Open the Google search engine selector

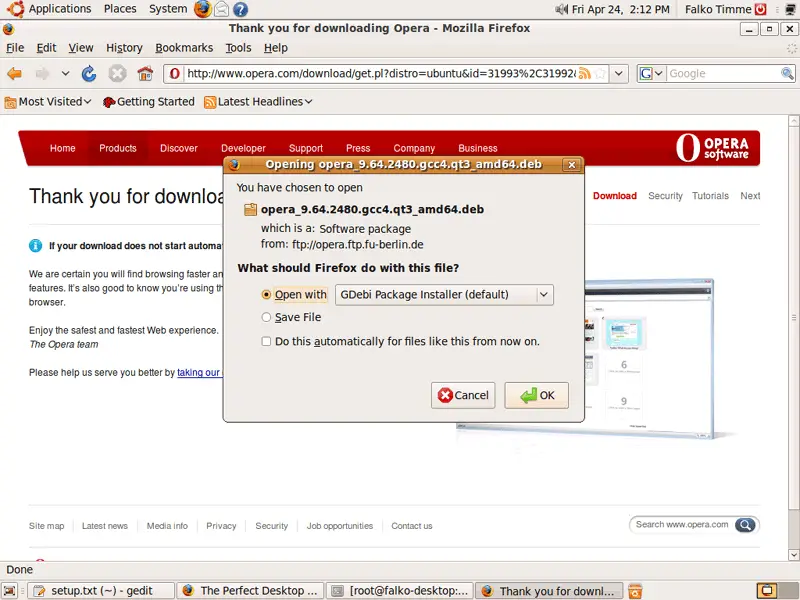pos(651,74)
